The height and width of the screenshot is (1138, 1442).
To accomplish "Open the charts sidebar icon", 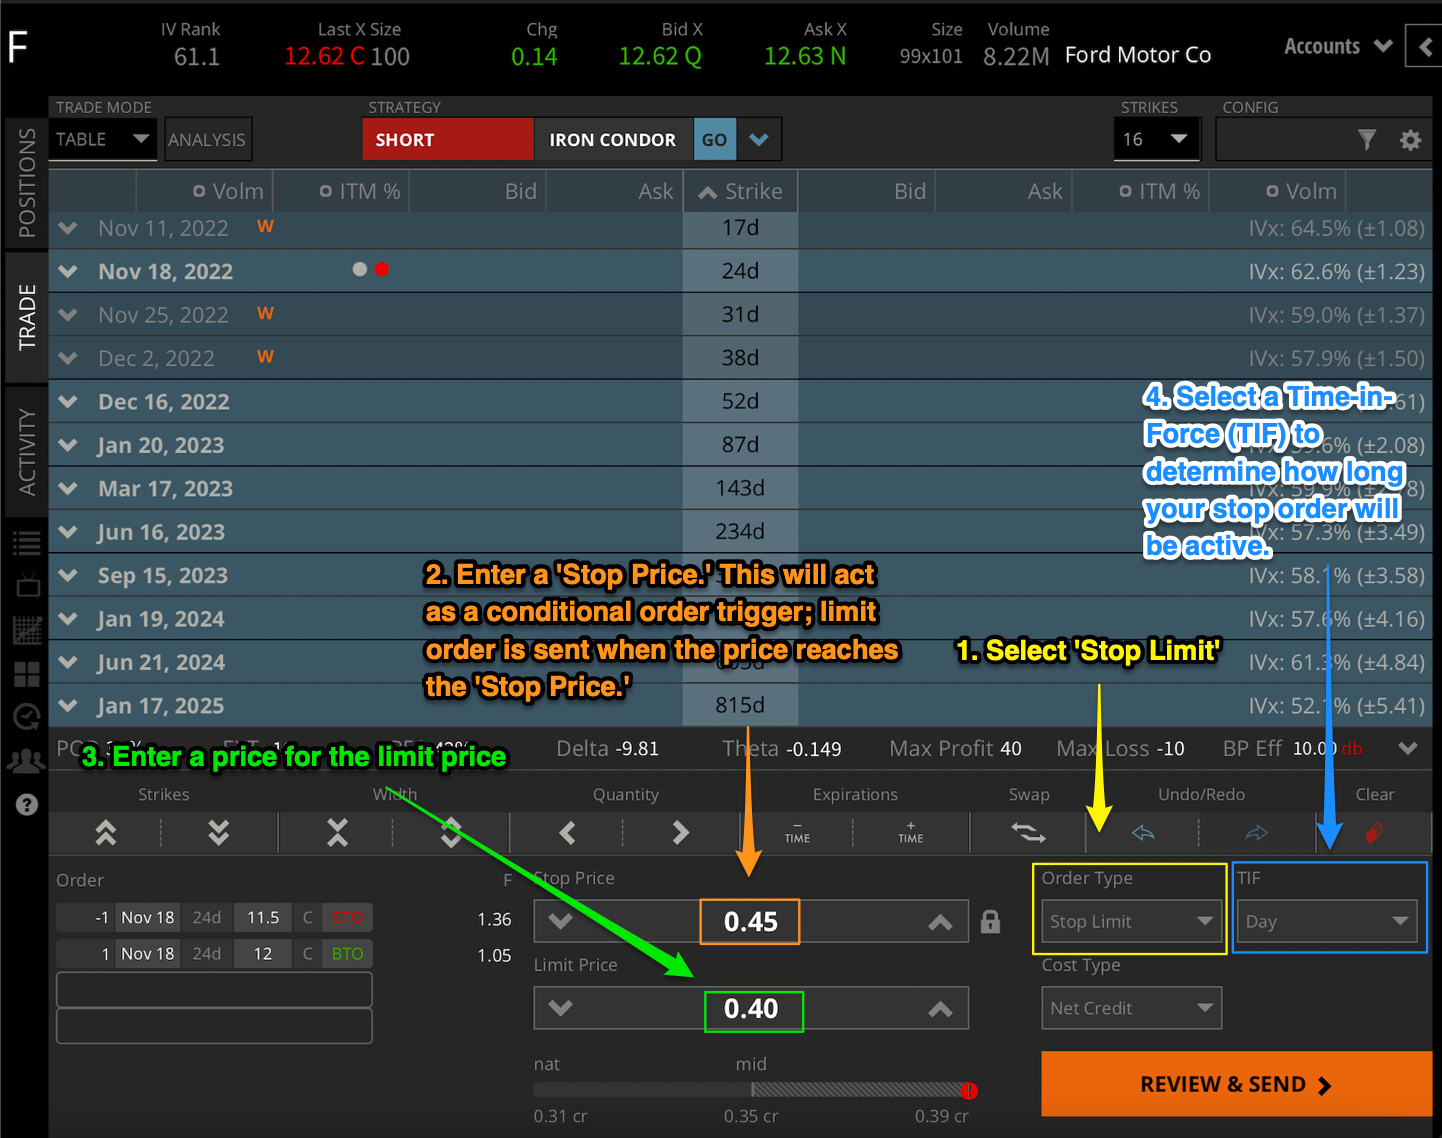I will (x=27, y=630).
